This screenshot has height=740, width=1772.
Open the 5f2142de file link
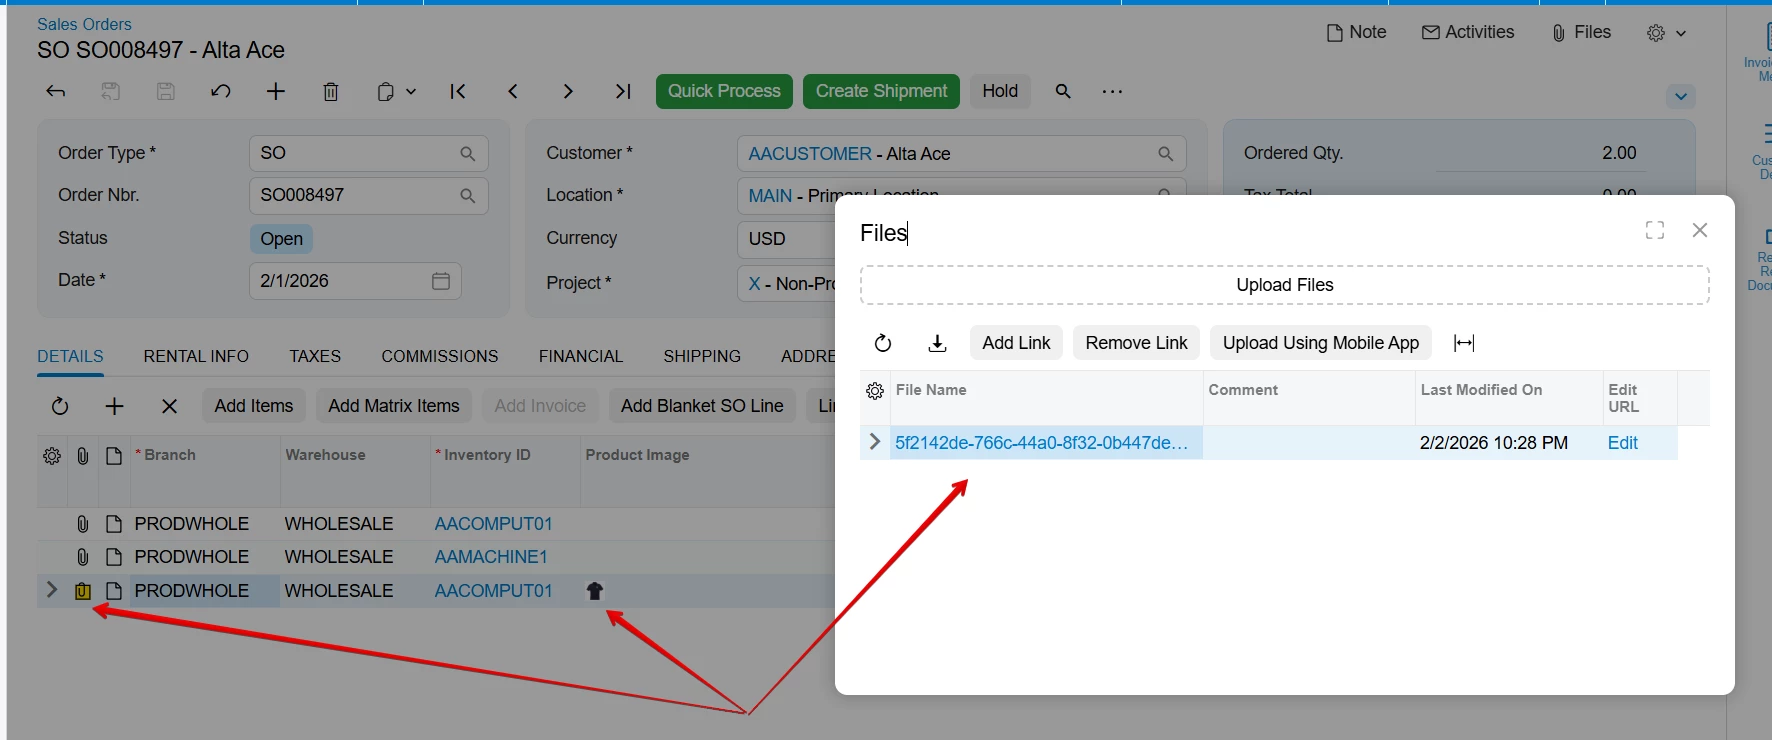1041,443
